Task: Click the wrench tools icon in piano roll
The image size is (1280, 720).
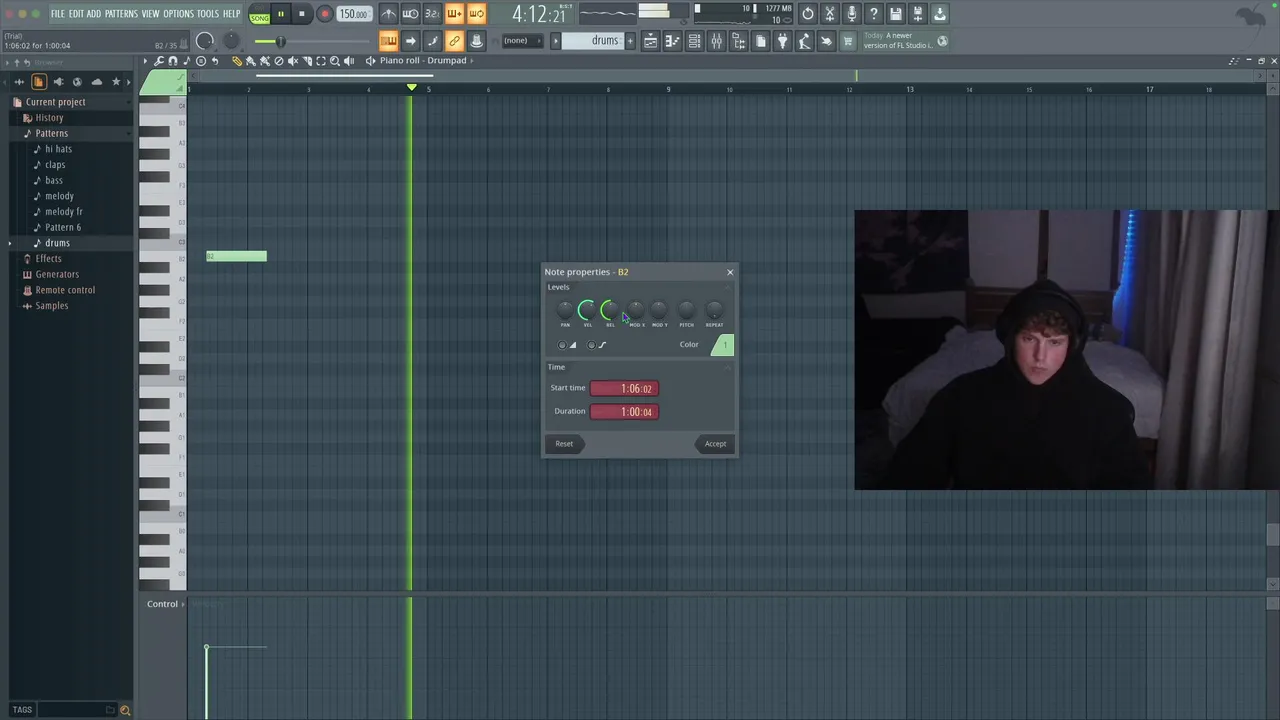Action: click(x=159, y=61)
